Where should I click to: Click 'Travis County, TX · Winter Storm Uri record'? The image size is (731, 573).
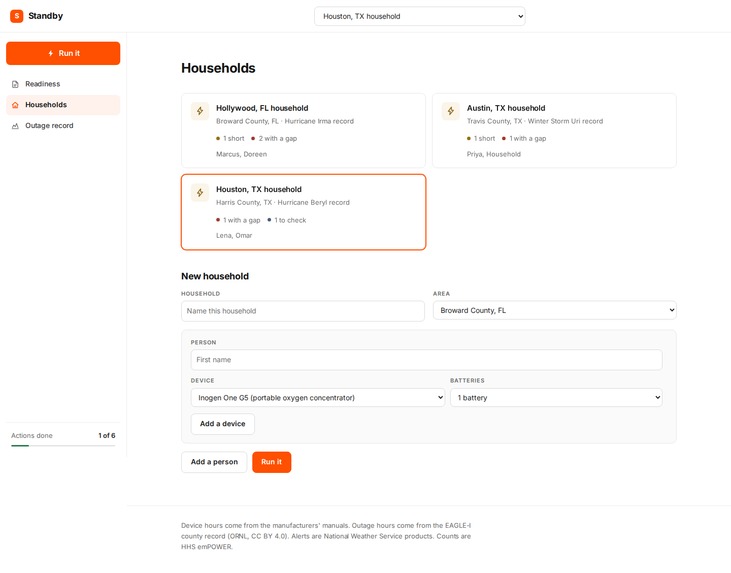point(535,121)
